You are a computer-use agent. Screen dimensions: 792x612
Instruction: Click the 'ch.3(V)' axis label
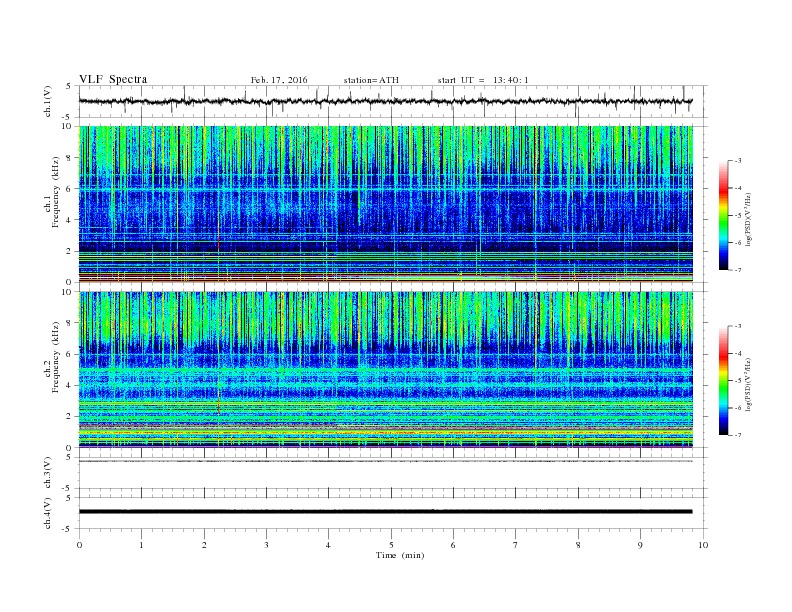[48, 473]
